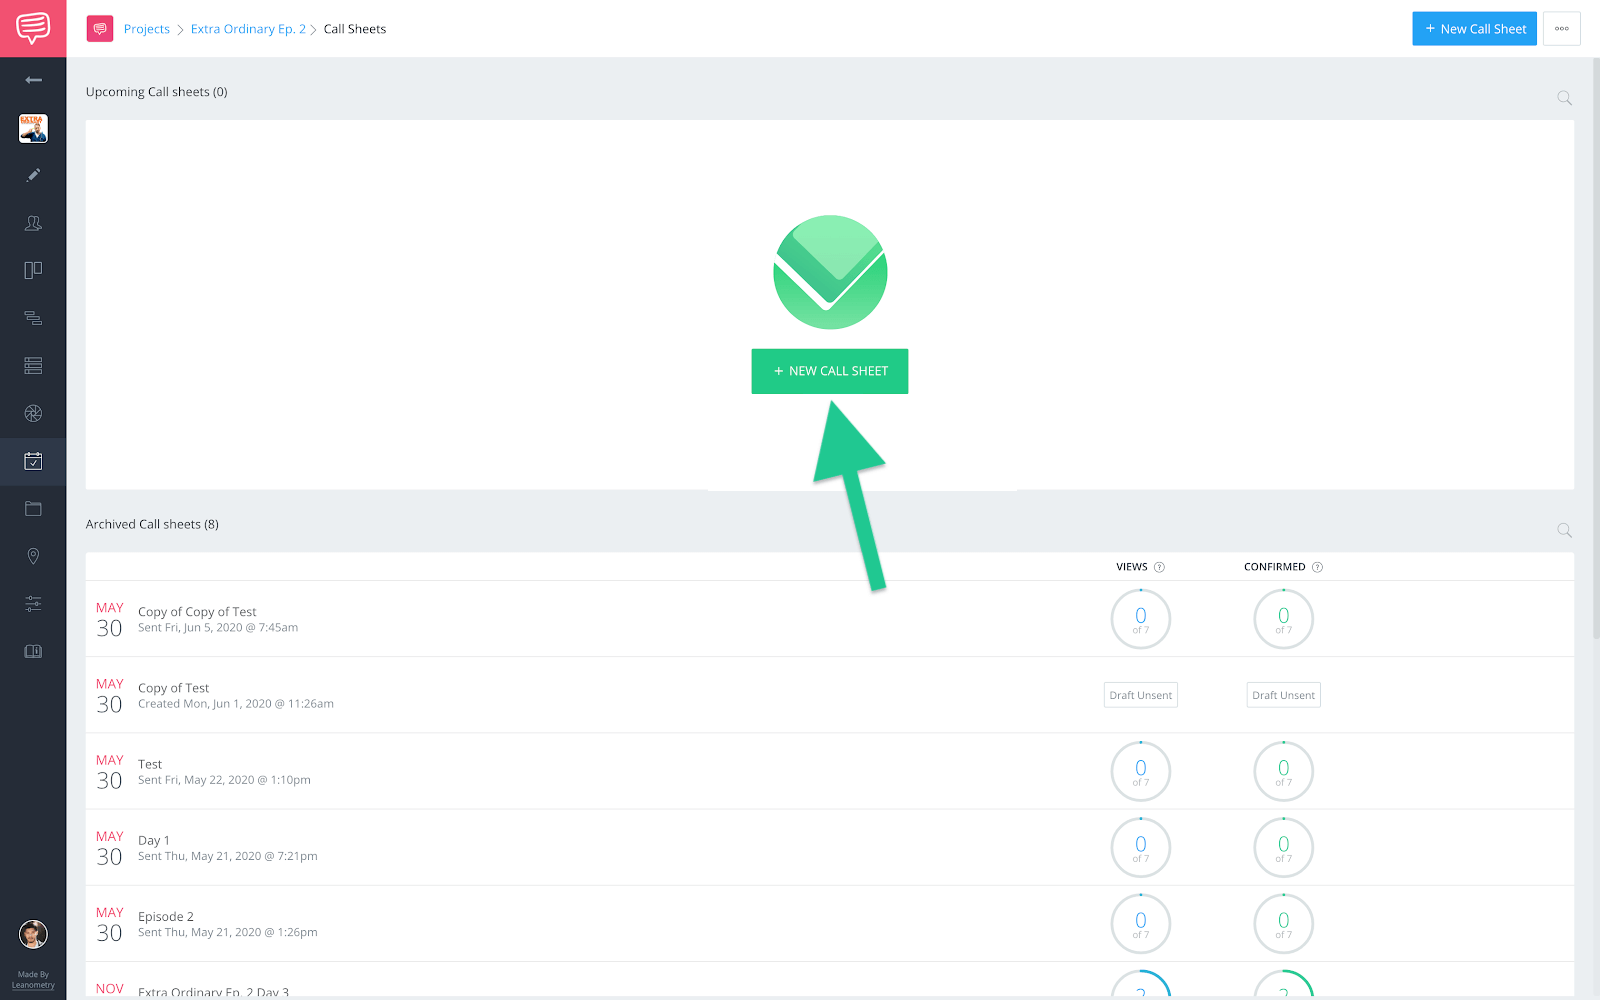Image resolution: width=1600 pixels, height=1000 pixels.
Task: Click confirmed progress circle for Day 1 row
Action: (1284, 847)
